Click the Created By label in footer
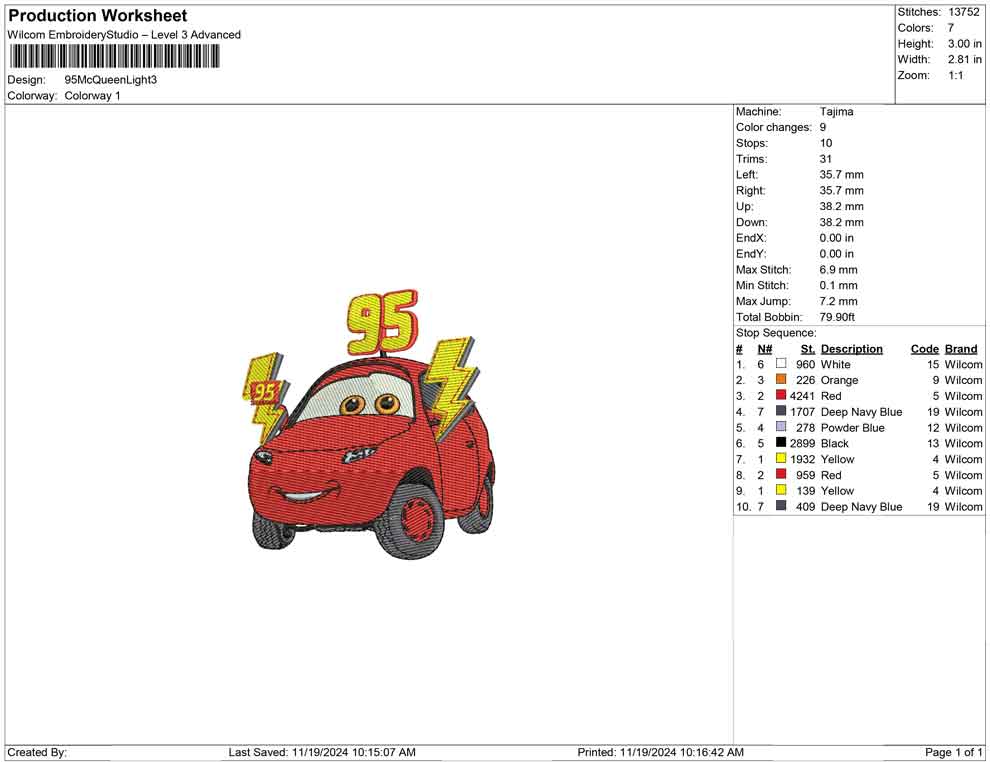990x762 pixels. [37, 752]
